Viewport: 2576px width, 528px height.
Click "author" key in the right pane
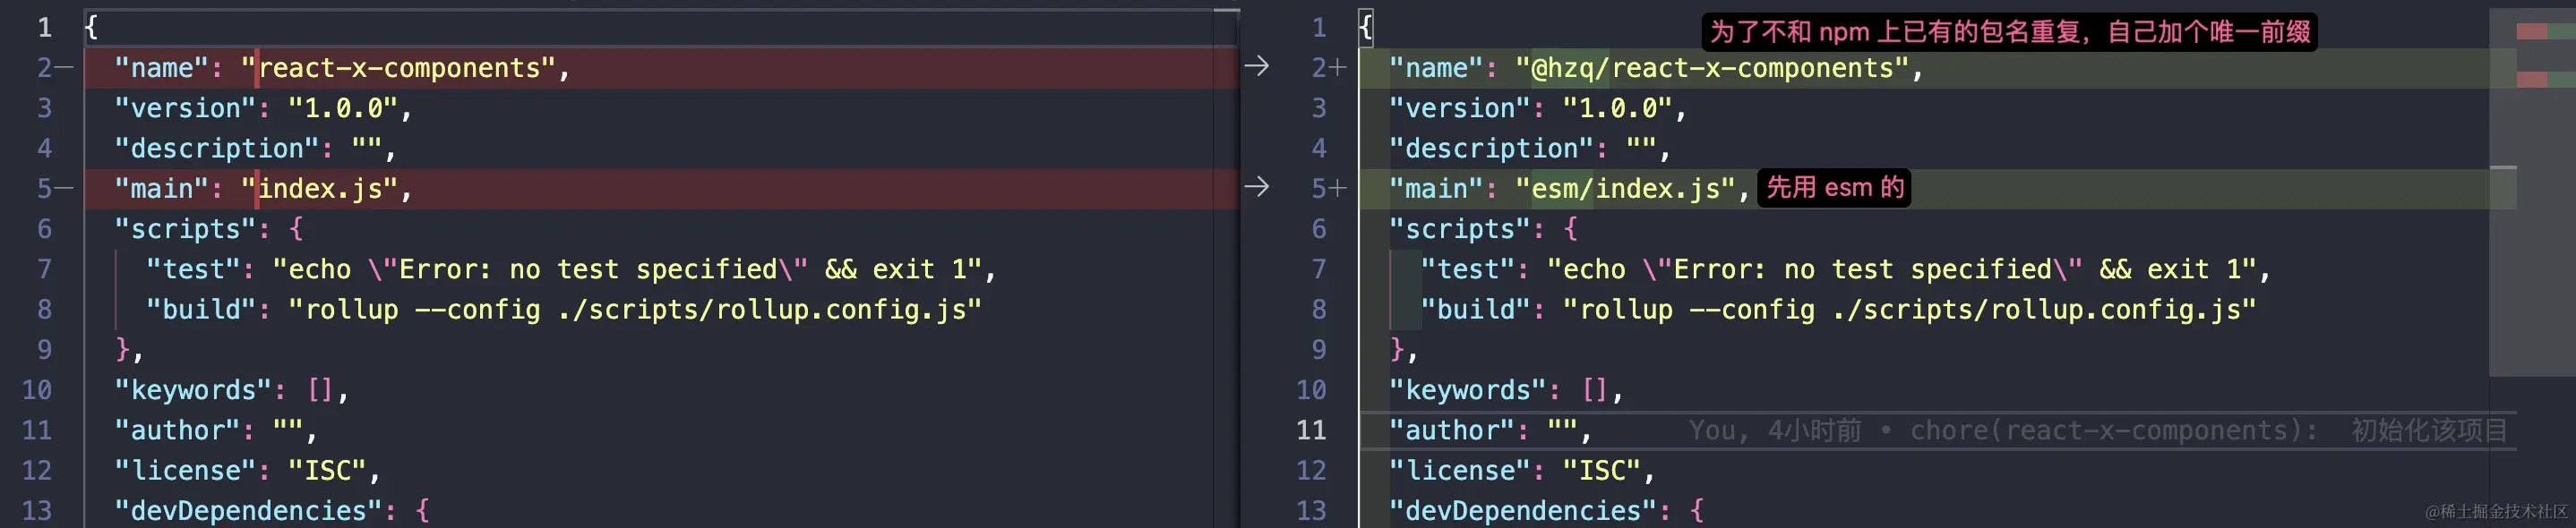[1451, 430]
